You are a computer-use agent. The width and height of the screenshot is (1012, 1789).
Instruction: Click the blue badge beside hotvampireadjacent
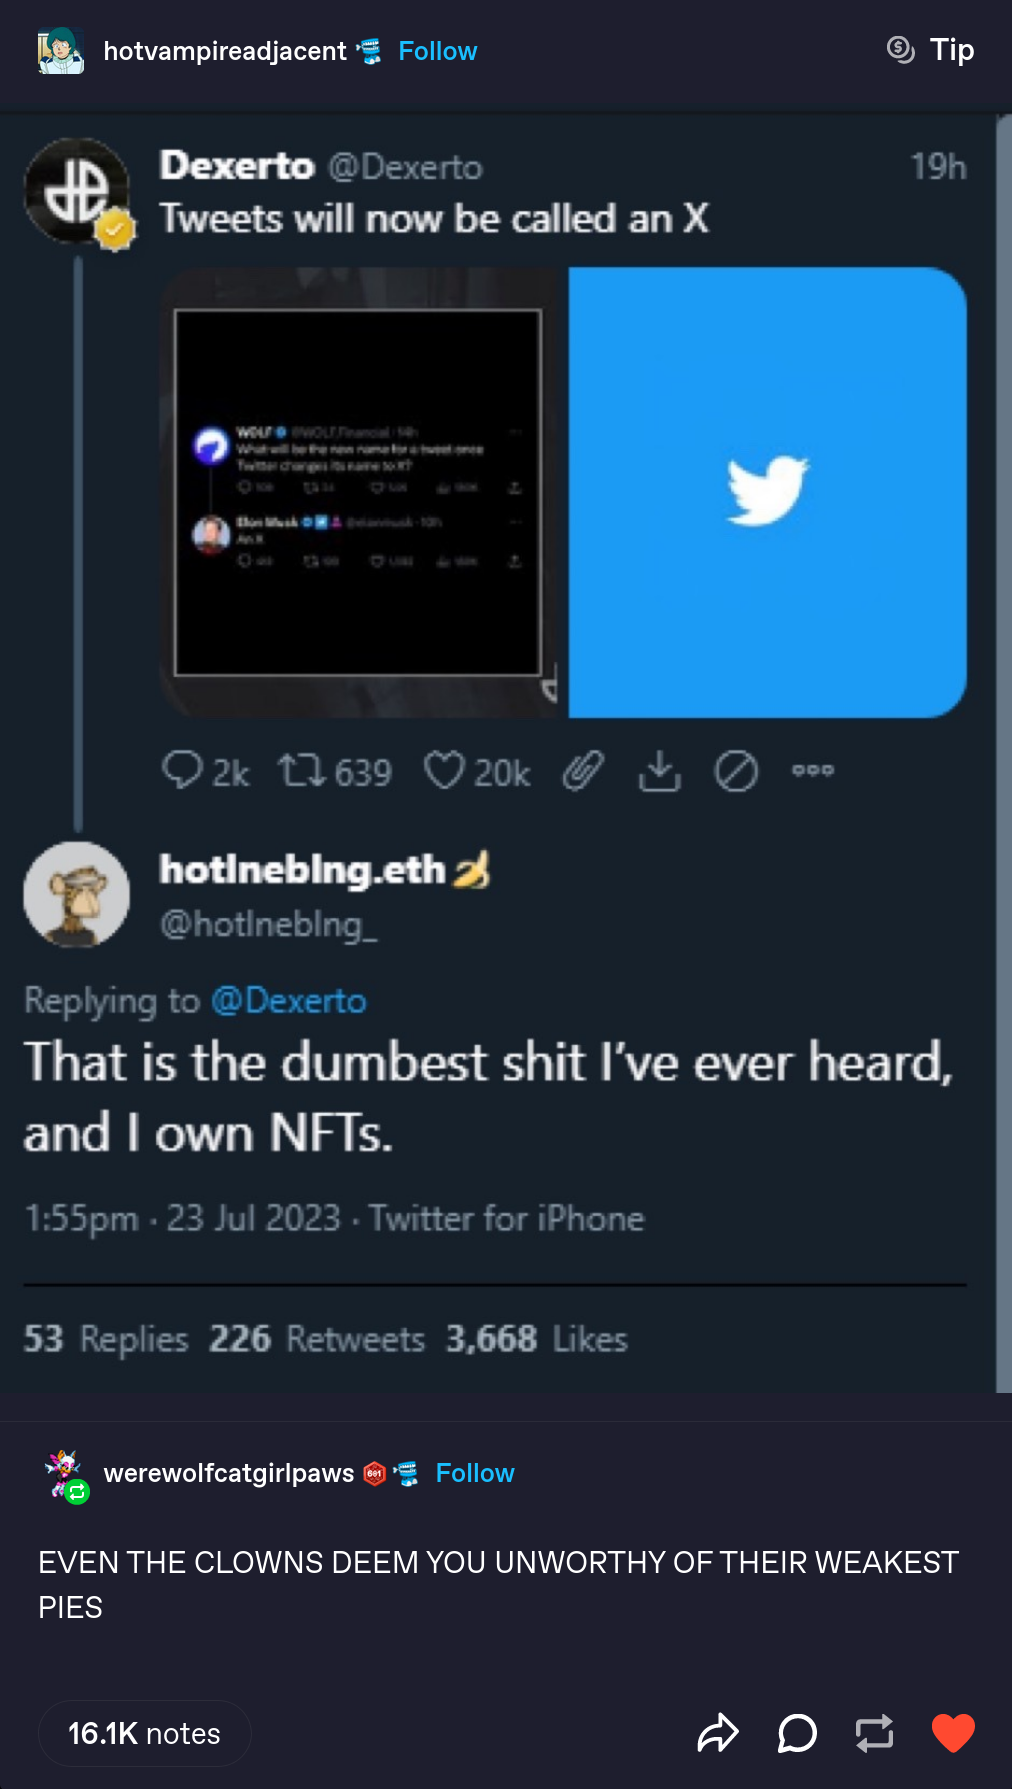click(369, 51)
